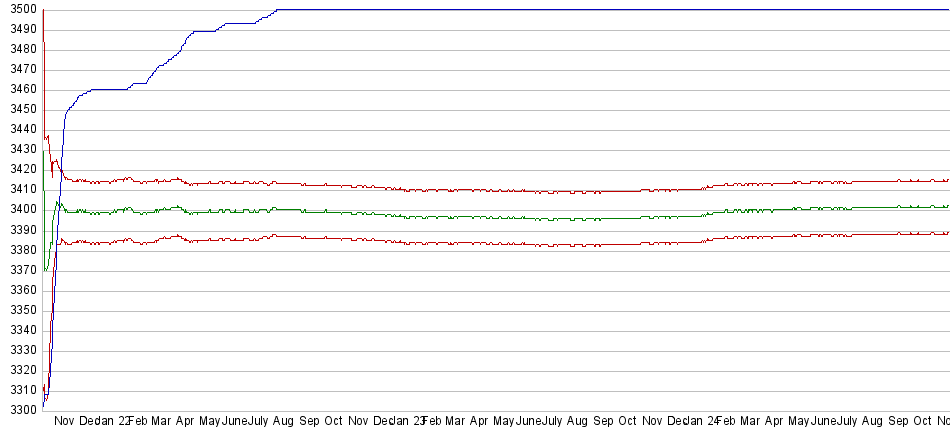Click the first Aug label on x-axis

coord(283,422)
